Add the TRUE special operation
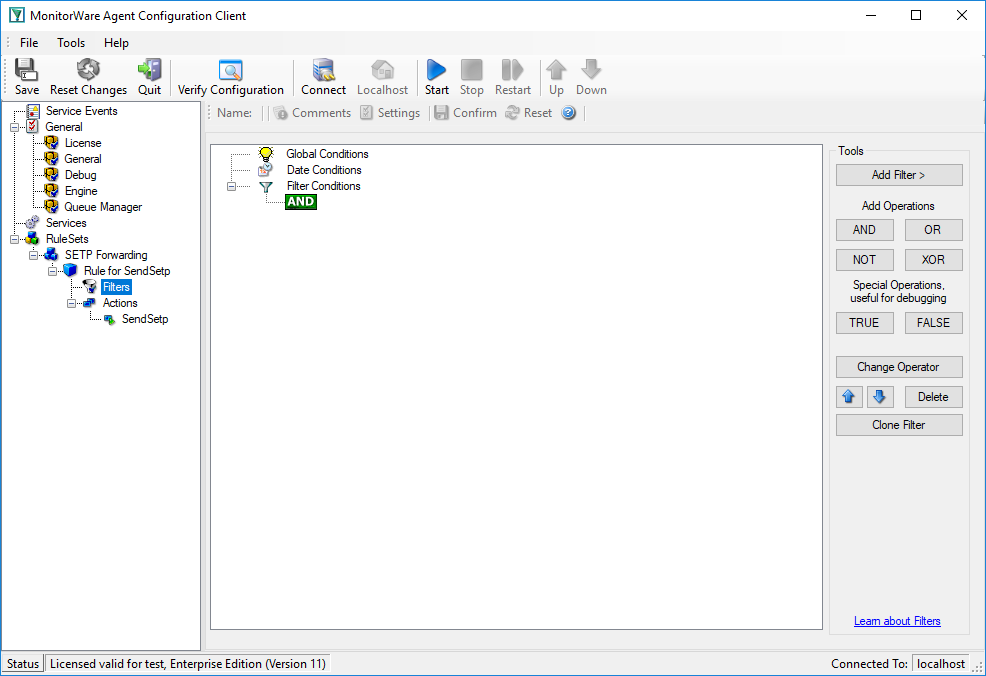986x676 pixels. tap(864, 323)
